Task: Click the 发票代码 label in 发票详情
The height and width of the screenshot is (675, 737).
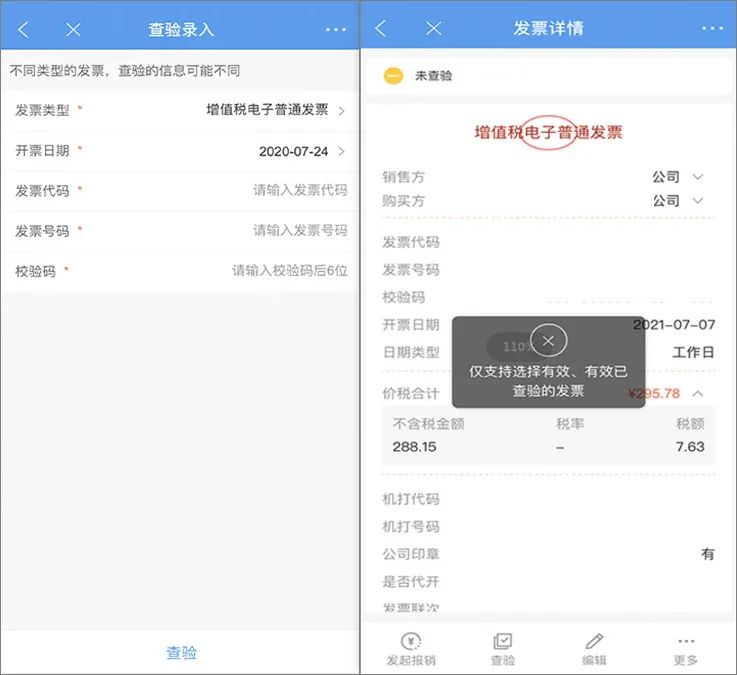Action: click(411, 242)
